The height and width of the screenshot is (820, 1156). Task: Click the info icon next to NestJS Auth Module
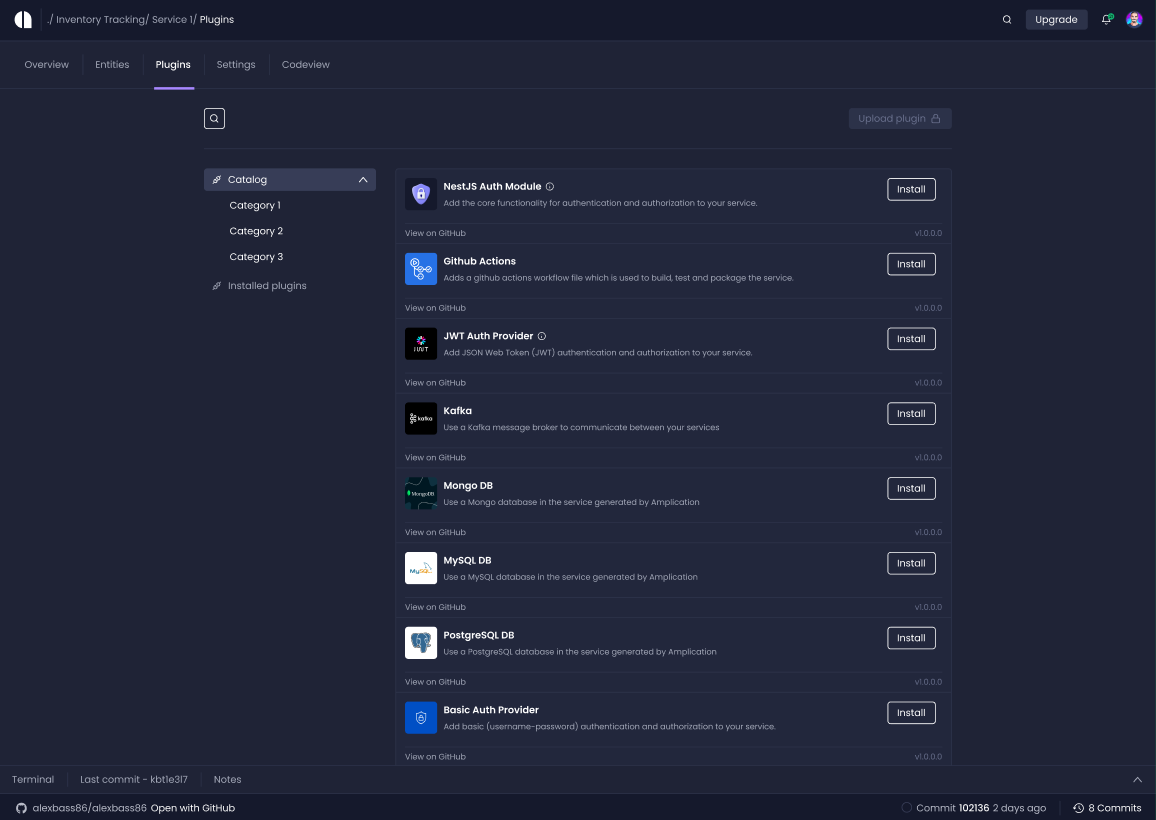(549, 185)
